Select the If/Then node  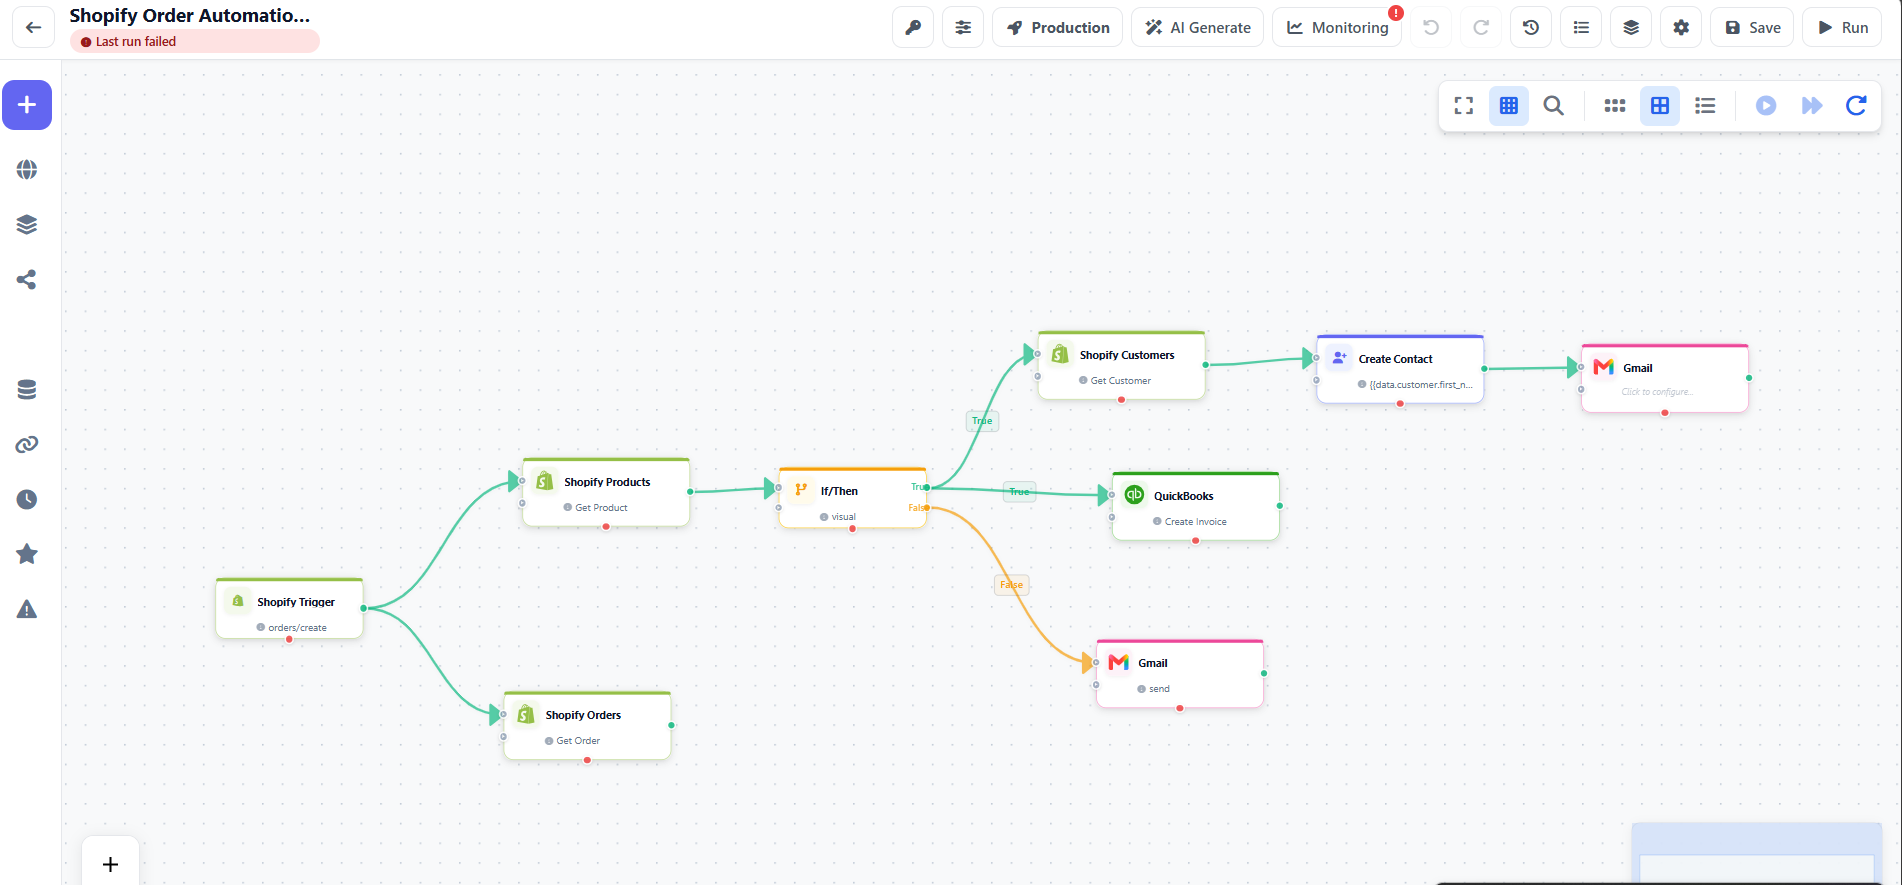pyautogui.click(x=853, y=498)
